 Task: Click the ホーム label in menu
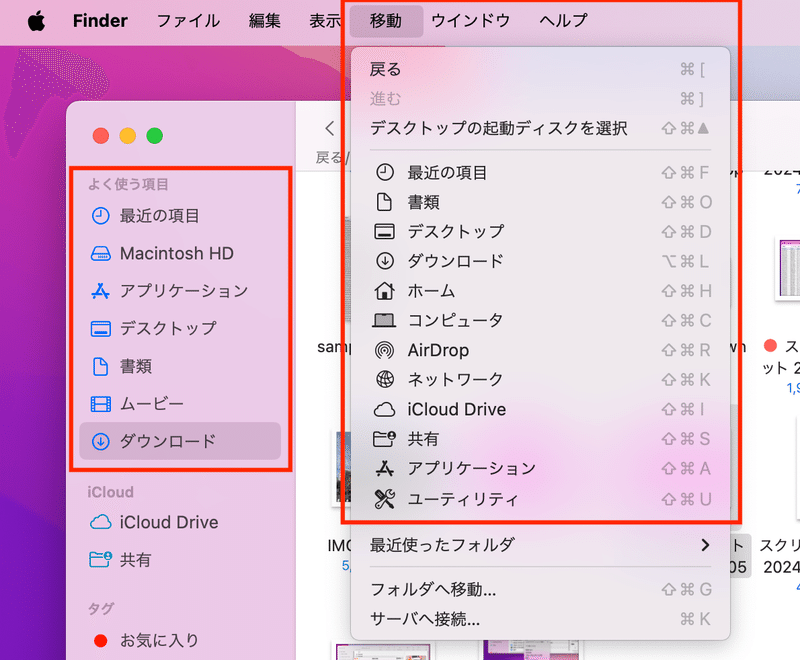point(431,291)
